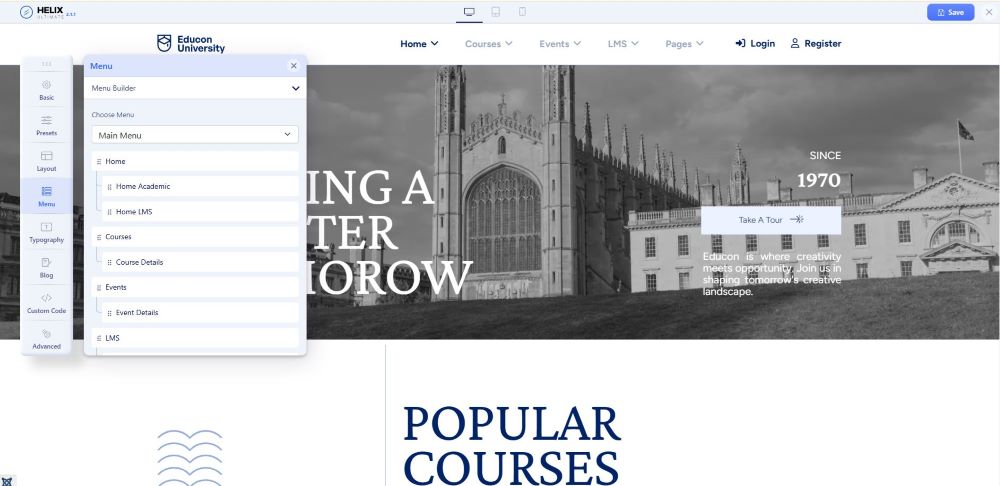Select the Home menu tree item
Image resolution: width=1000 pixels, height=486 pixels.
(x=195, y=161)
